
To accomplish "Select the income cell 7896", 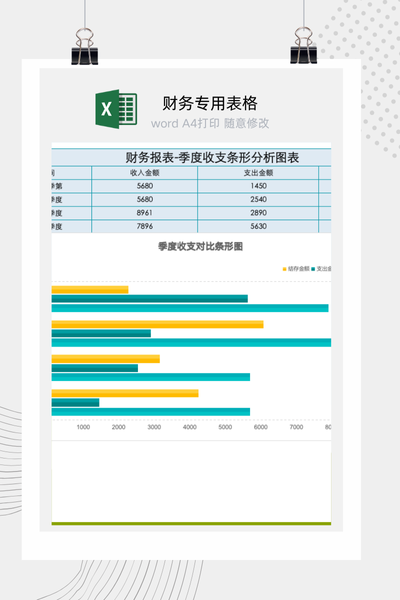I will click(x=145, y=226).
